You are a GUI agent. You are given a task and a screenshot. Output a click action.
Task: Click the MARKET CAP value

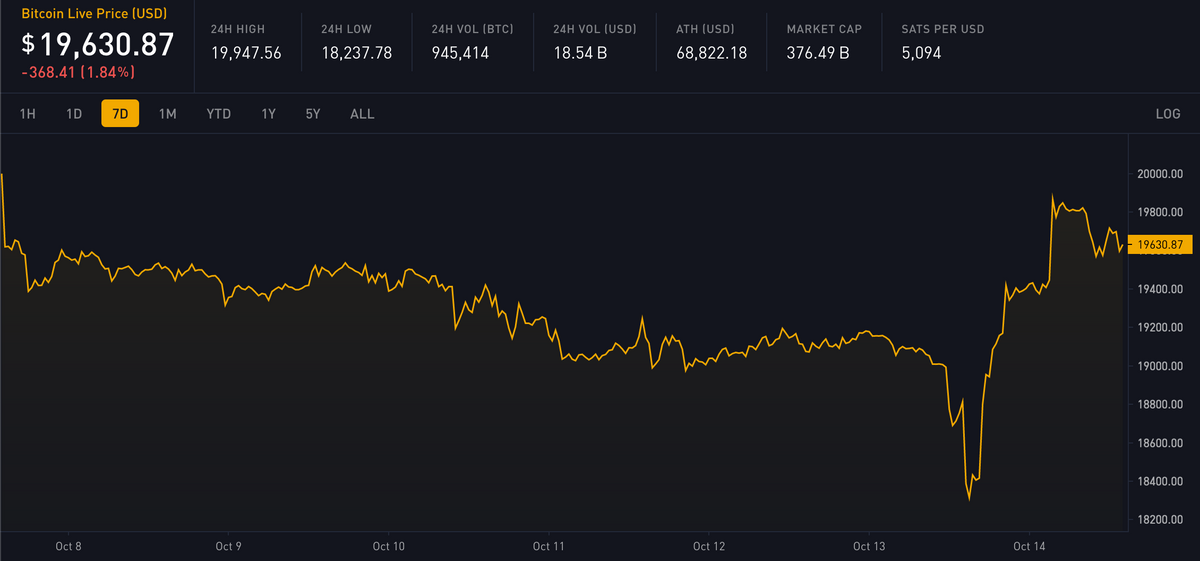pos(818,52)
